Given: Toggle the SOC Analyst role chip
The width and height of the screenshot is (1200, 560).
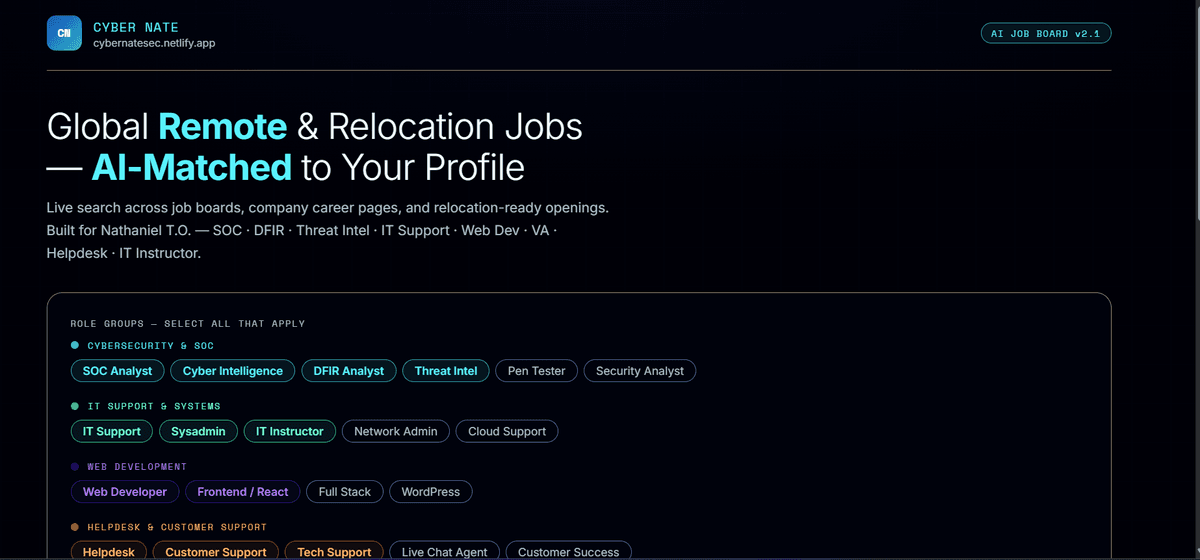Looking at the screenshot, I should click(x=118, y=371).
